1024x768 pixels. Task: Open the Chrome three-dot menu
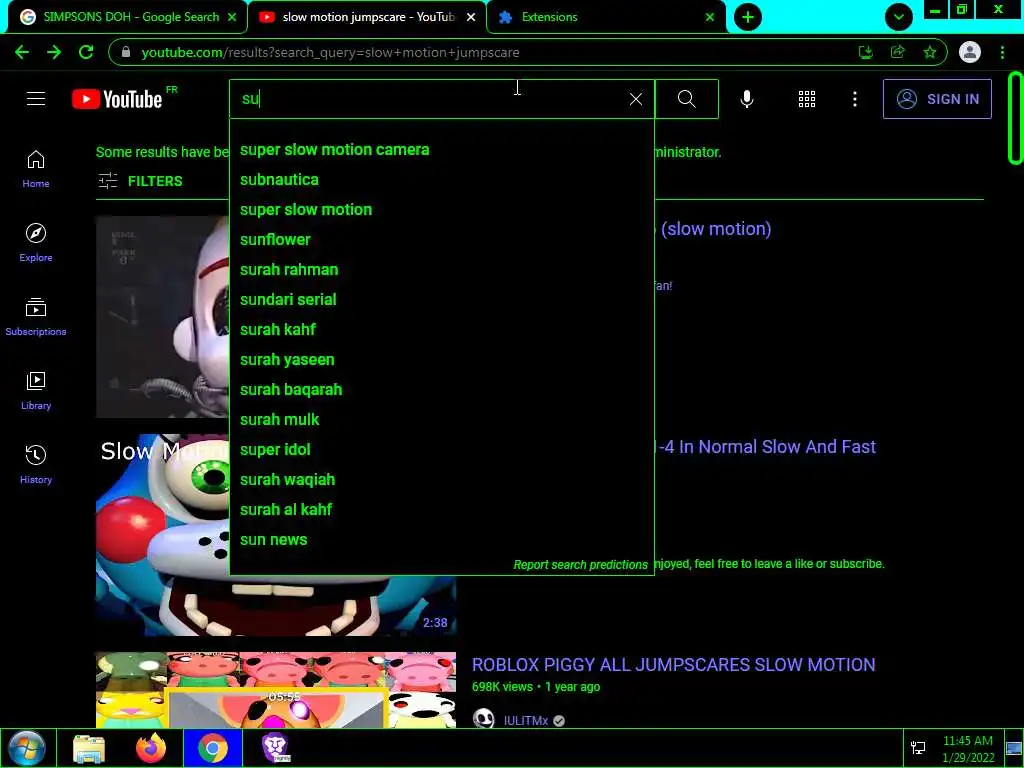[1002, 52]
